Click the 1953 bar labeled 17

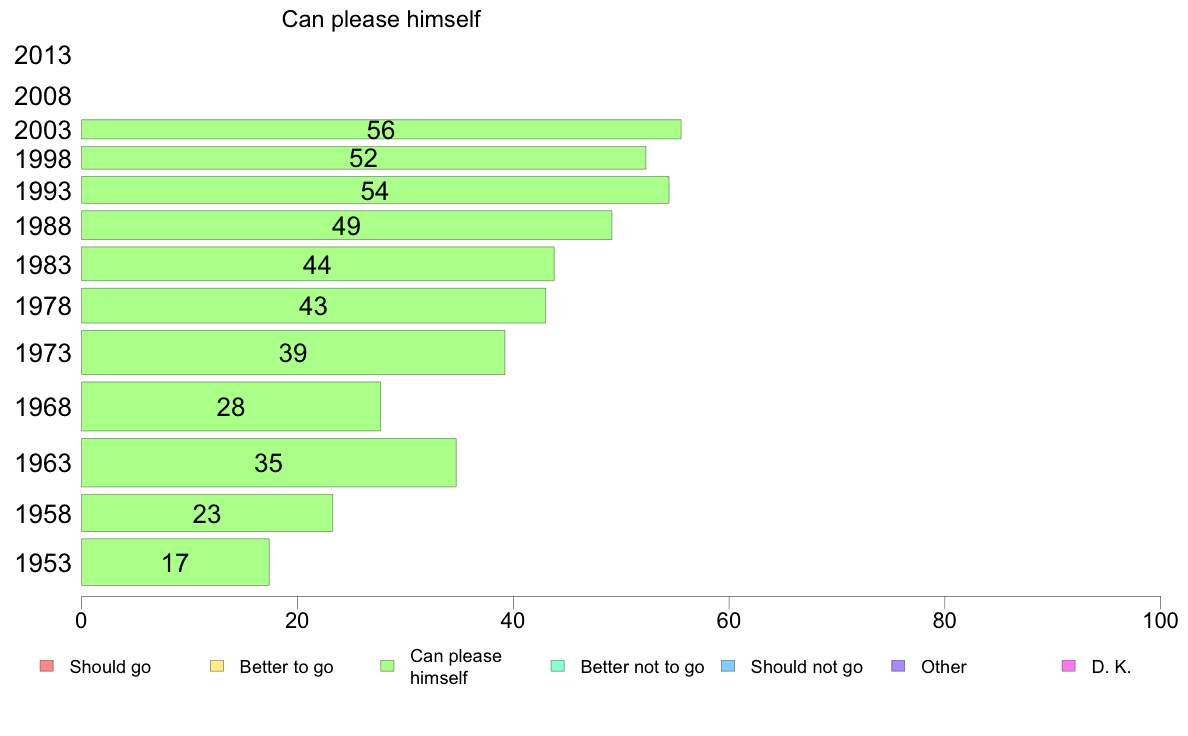[175, 562]
